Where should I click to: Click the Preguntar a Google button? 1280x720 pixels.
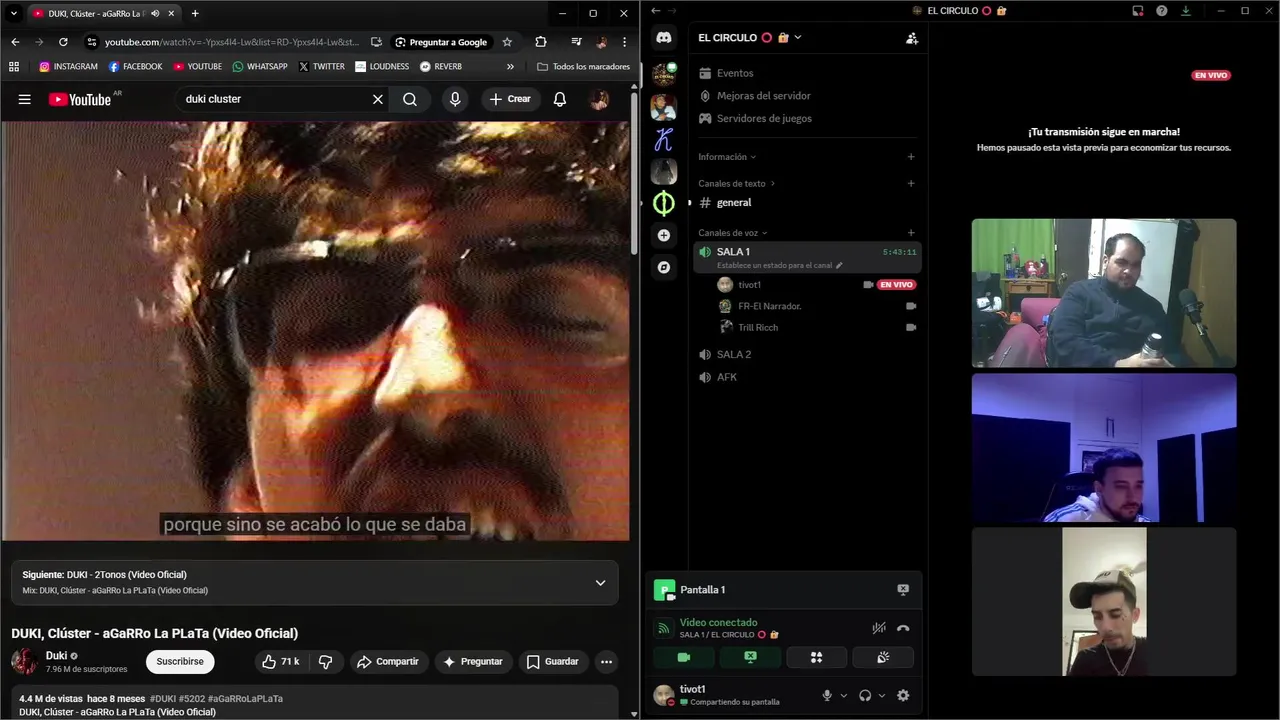click(441, 42)
